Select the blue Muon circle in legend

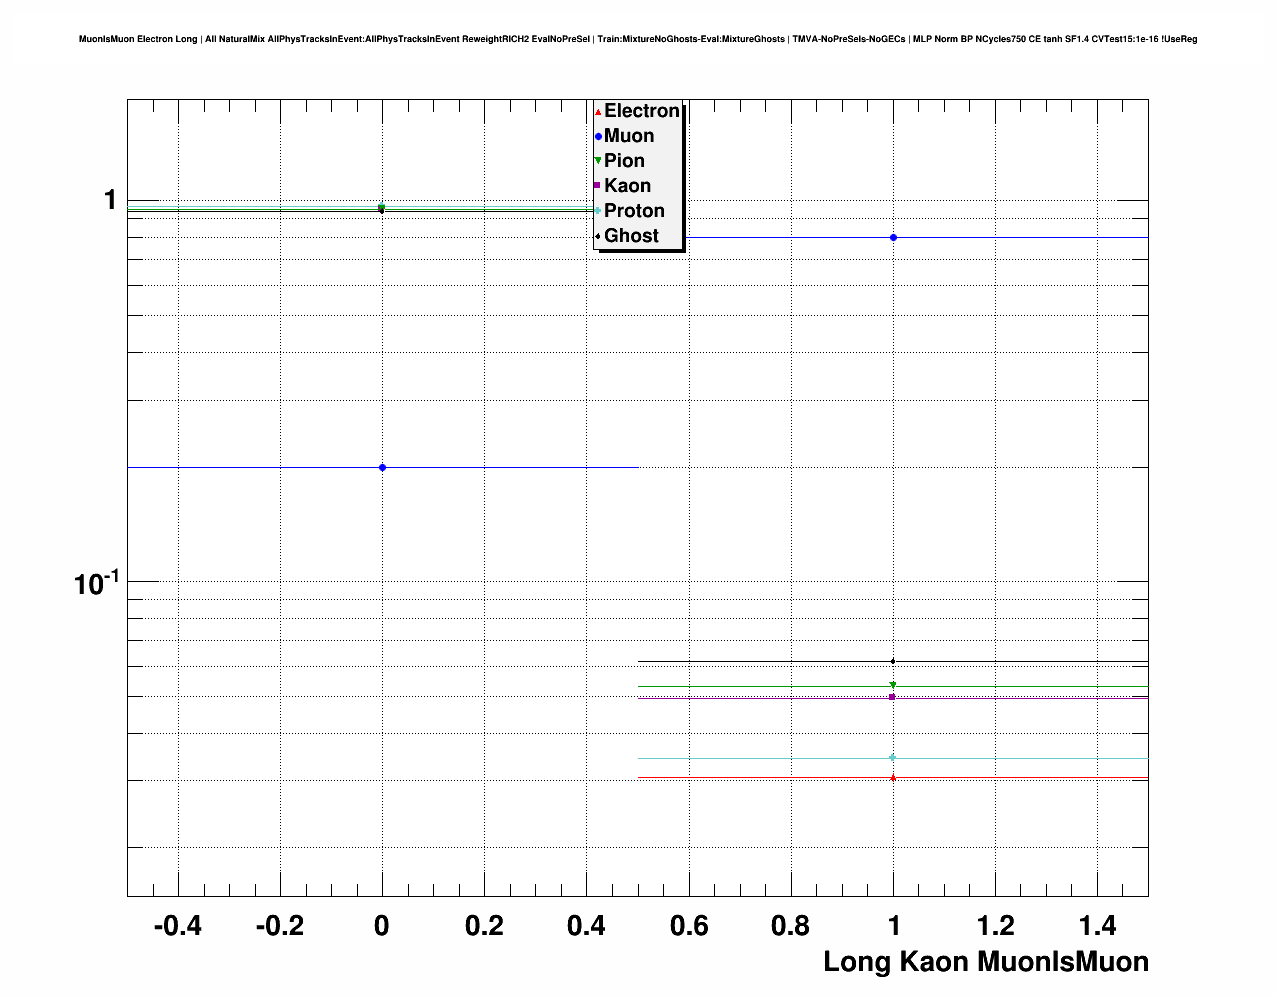tap(598, 137)
